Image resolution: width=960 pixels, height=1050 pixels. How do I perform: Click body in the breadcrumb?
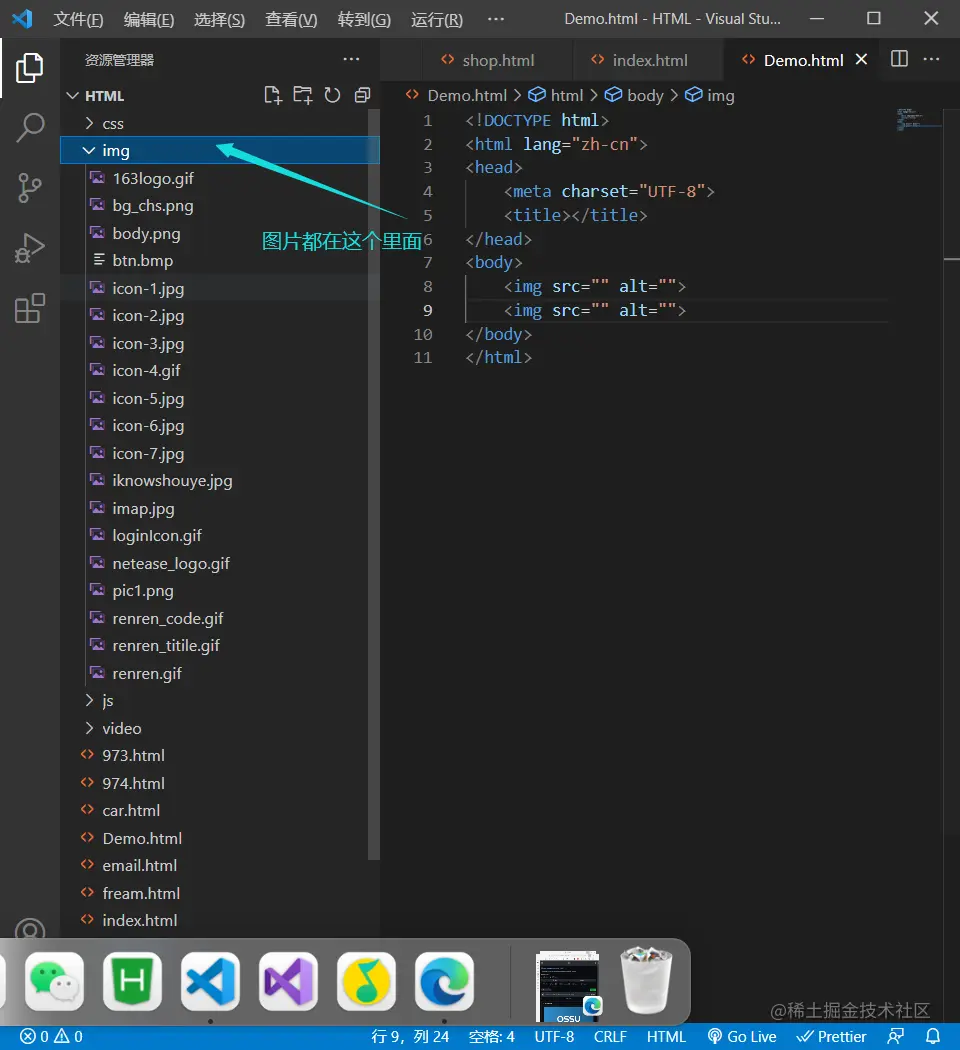tap(633, 96)
